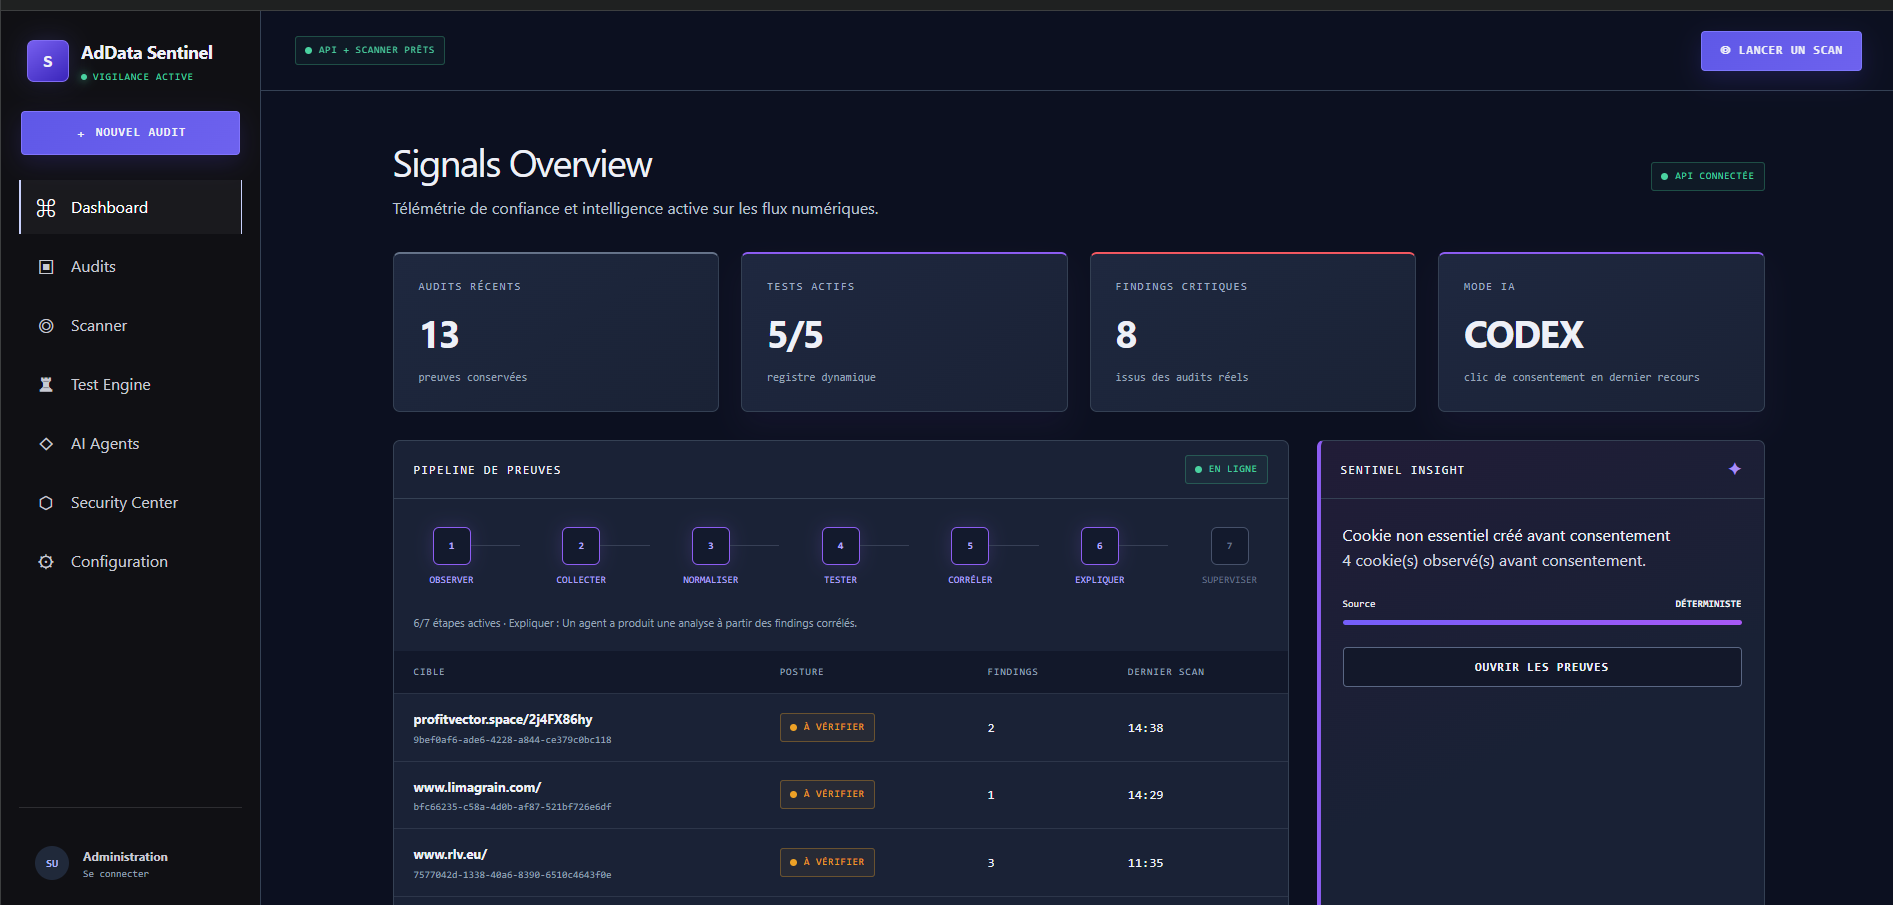Click À vérifier badge for profitvector.space

coord(827,727)
